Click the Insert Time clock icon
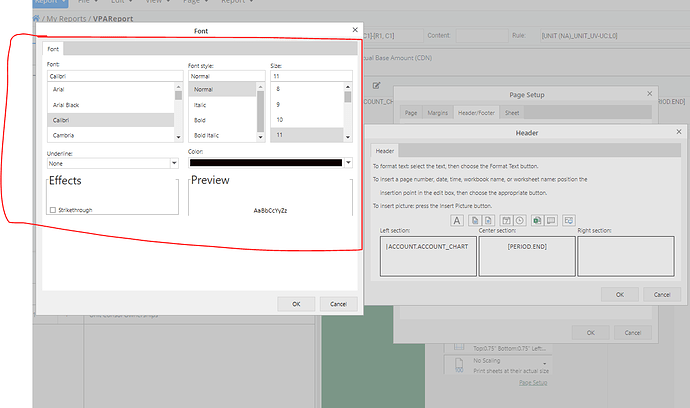The image size is (690, 408). point(519,219)
